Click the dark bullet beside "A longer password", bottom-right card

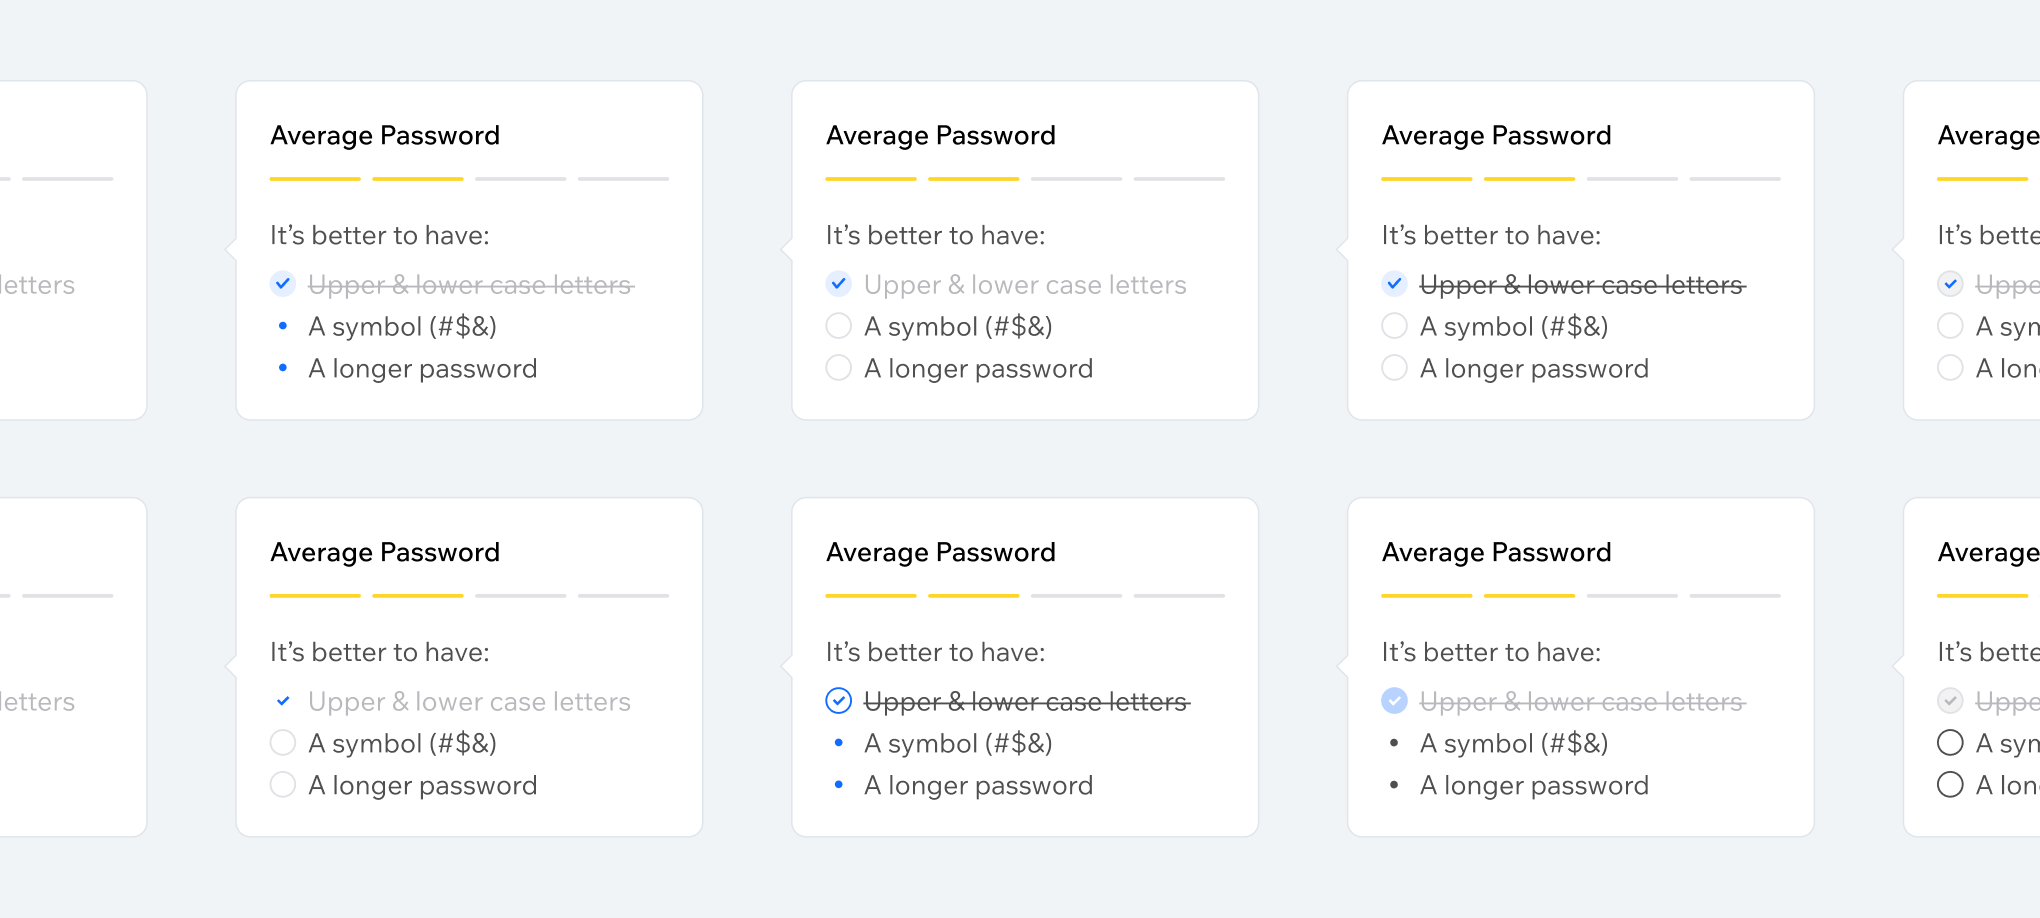point(1394,785)
